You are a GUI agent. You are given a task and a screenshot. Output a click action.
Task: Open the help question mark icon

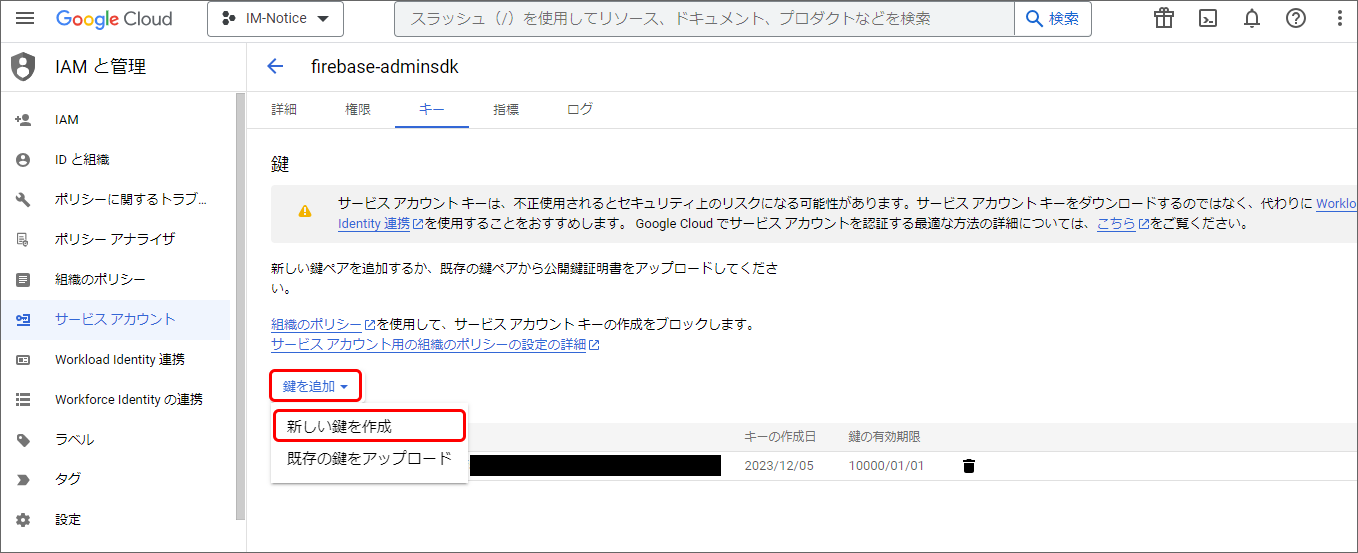click(x=1296, y=18)
